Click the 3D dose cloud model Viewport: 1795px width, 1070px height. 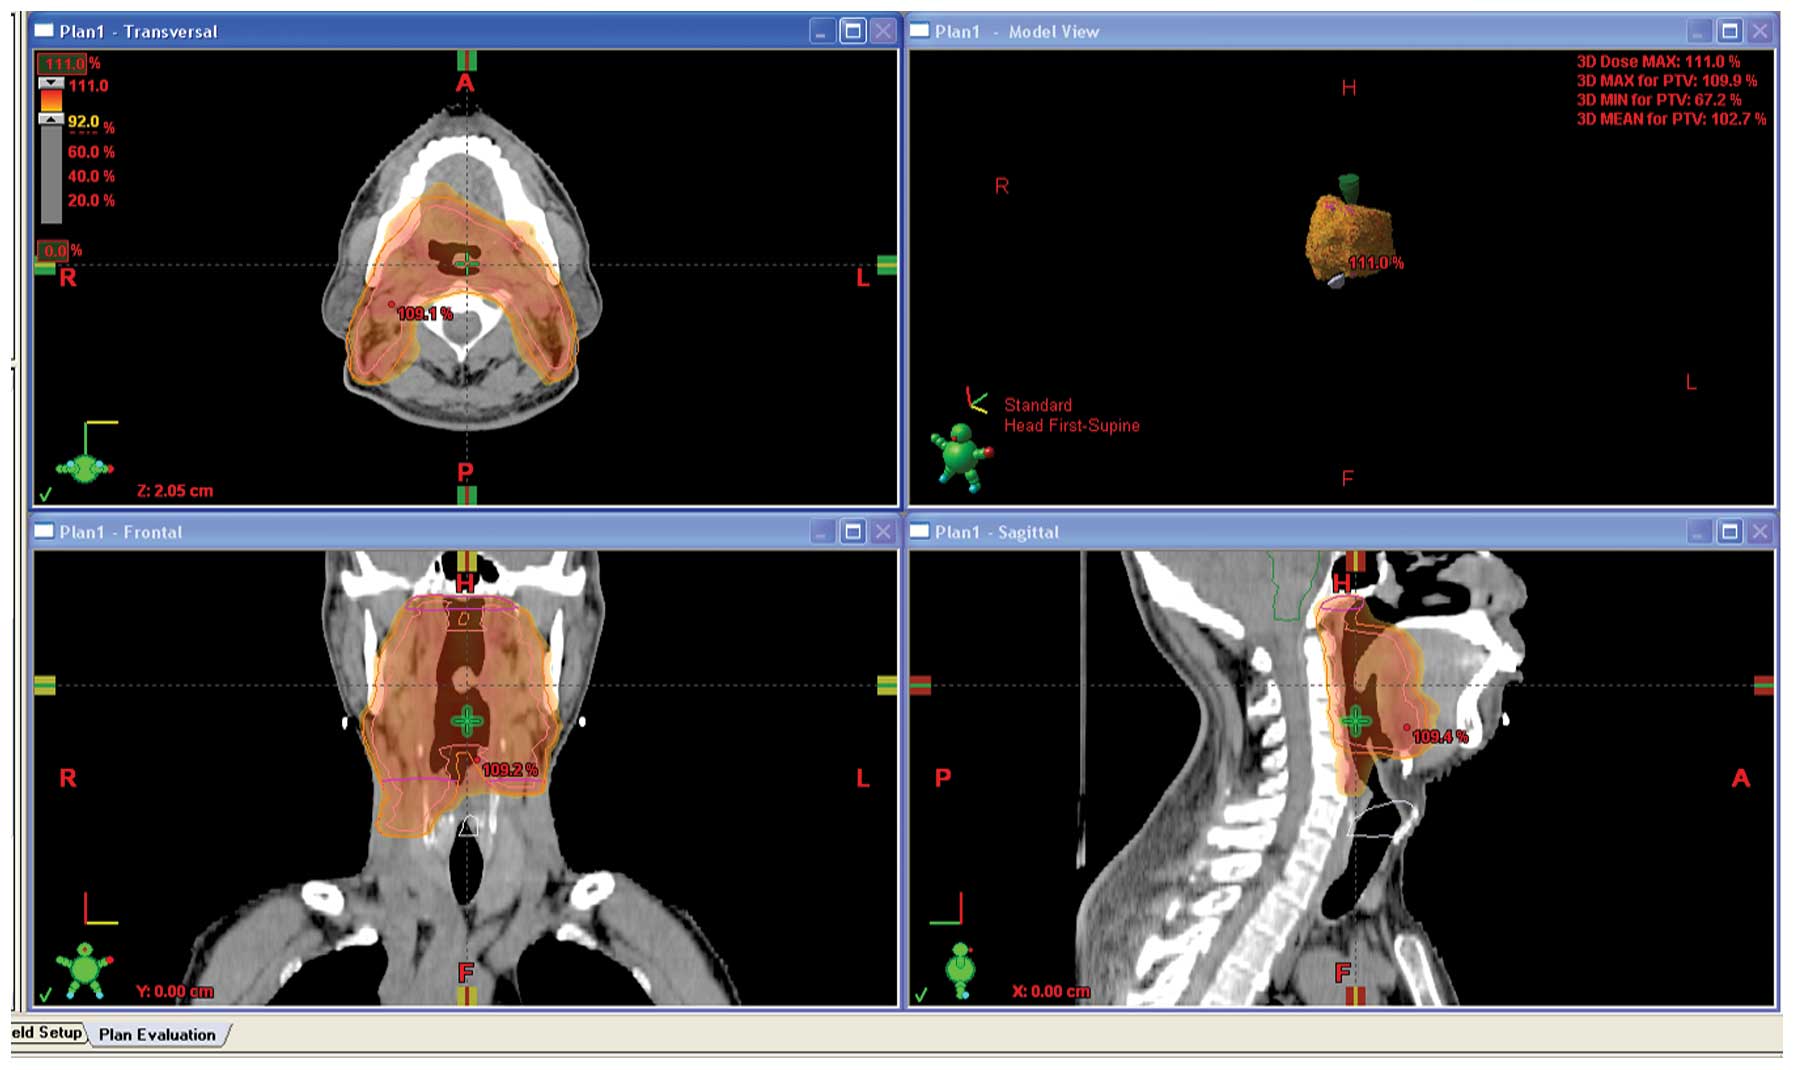[1346, 238]
